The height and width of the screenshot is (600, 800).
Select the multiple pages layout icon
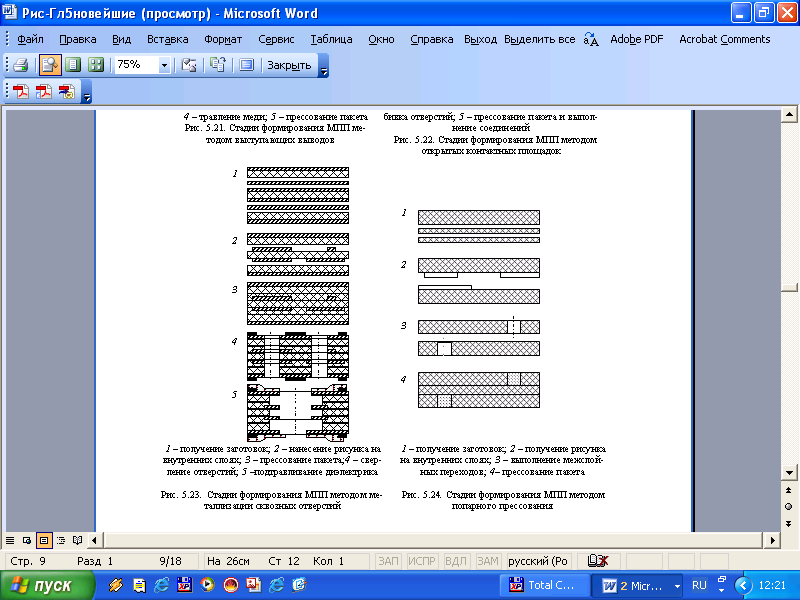(x=95, y=65)
